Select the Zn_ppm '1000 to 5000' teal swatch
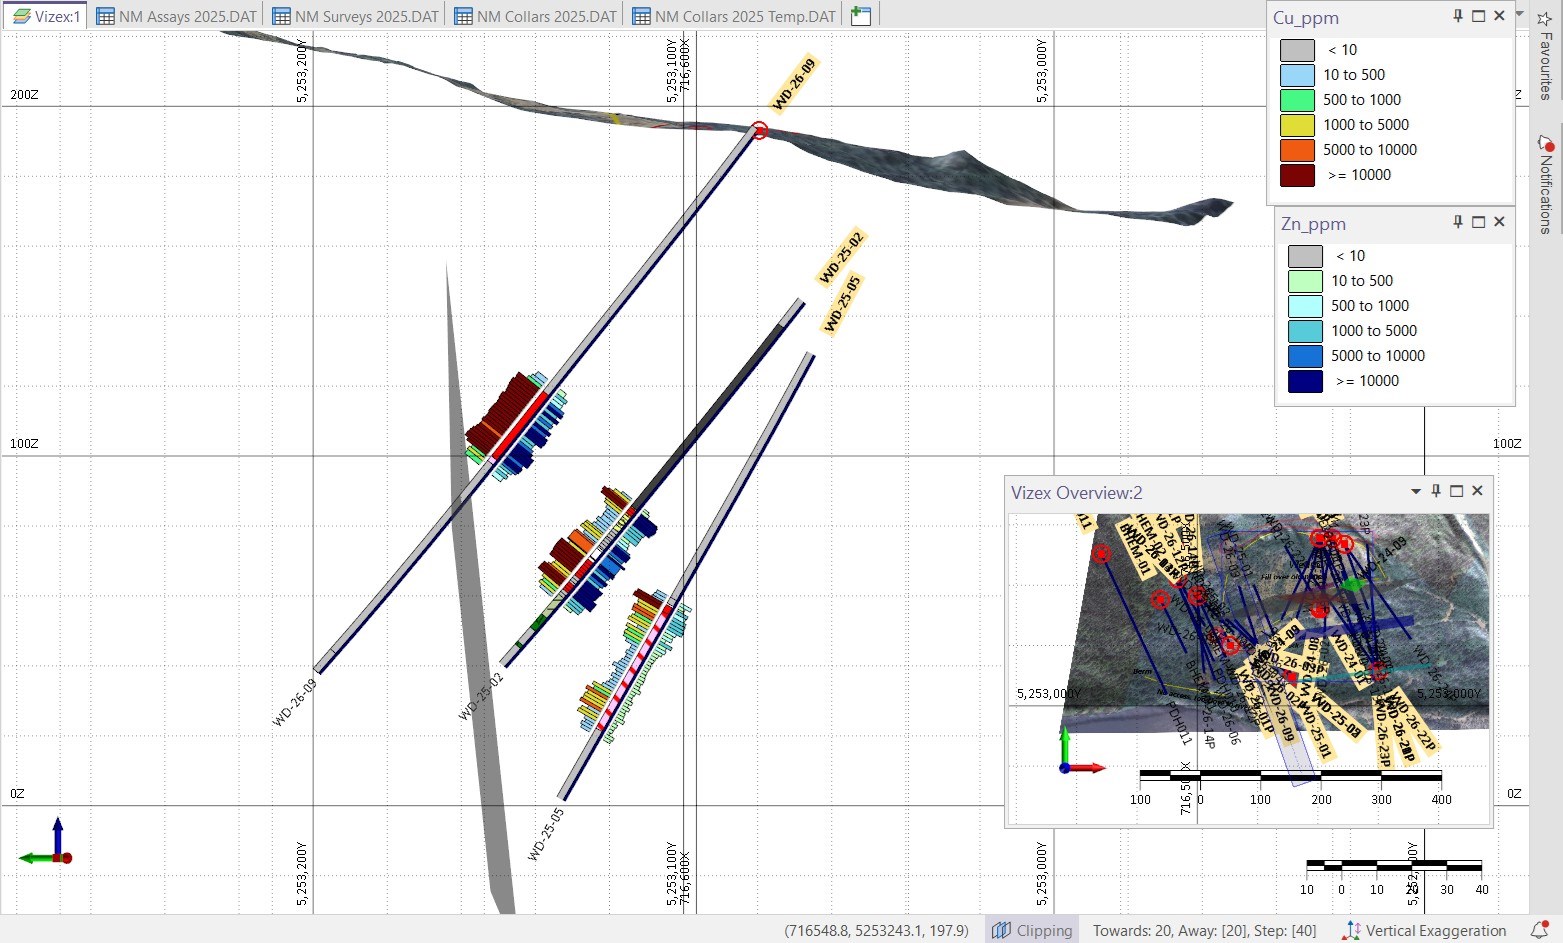The image size is (1563, 943). coord(1305,331)
